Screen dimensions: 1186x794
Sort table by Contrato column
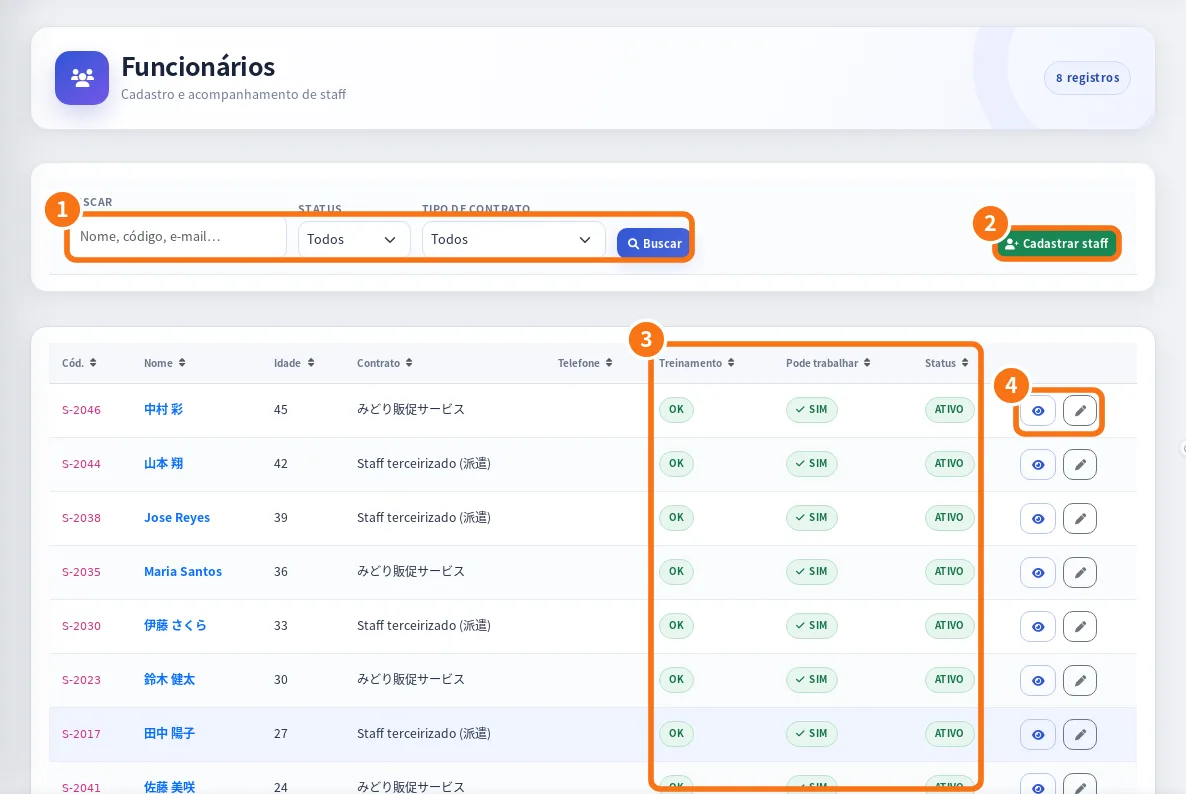pos(385,363)
